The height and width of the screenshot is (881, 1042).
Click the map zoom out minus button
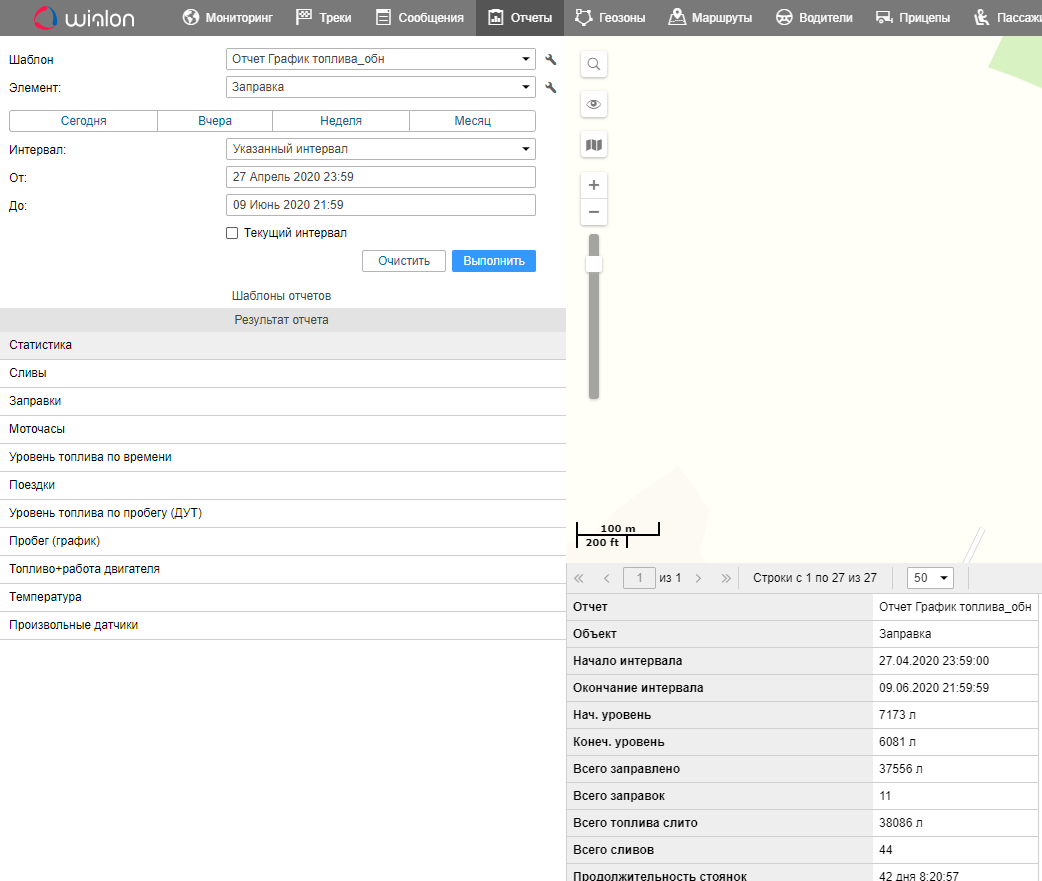click(594, 212)
